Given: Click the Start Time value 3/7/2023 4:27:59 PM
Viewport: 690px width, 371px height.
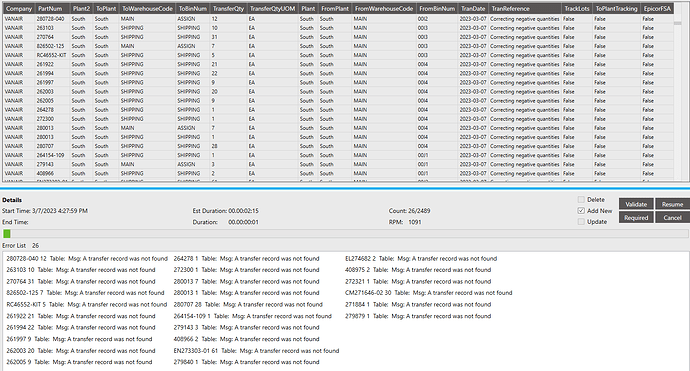Looking at the screenshot, I should (x=60, y=211).
